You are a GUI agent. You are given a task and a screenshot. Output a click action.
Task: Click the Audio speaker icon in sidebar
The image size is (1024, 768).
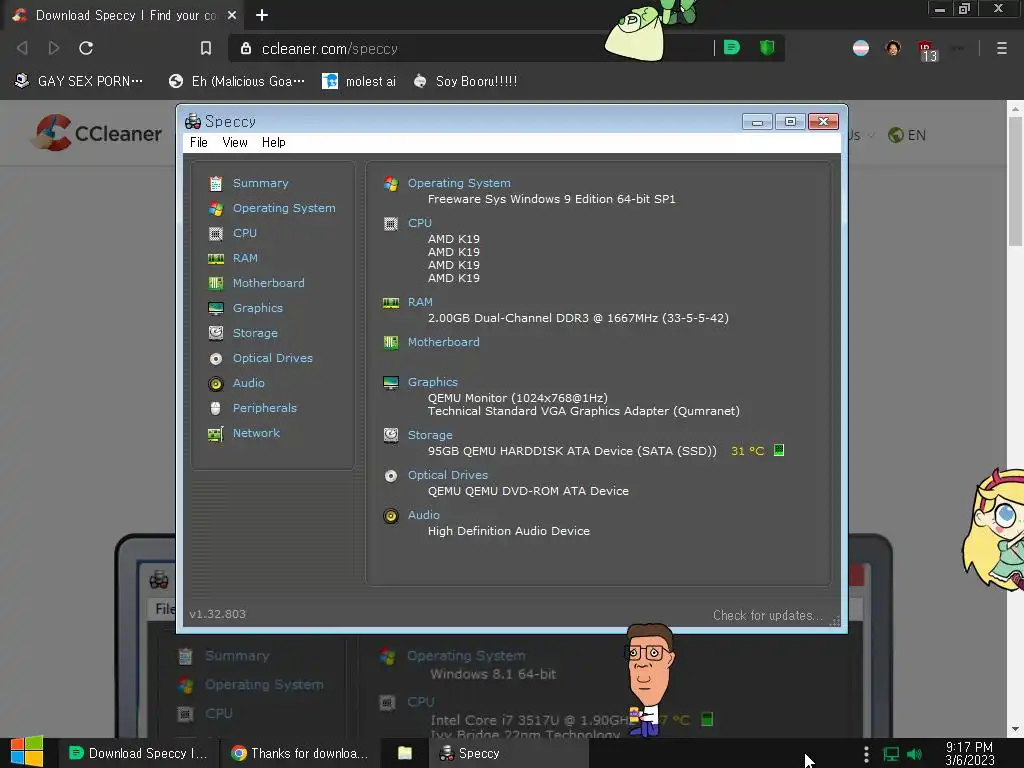point(216,383)
